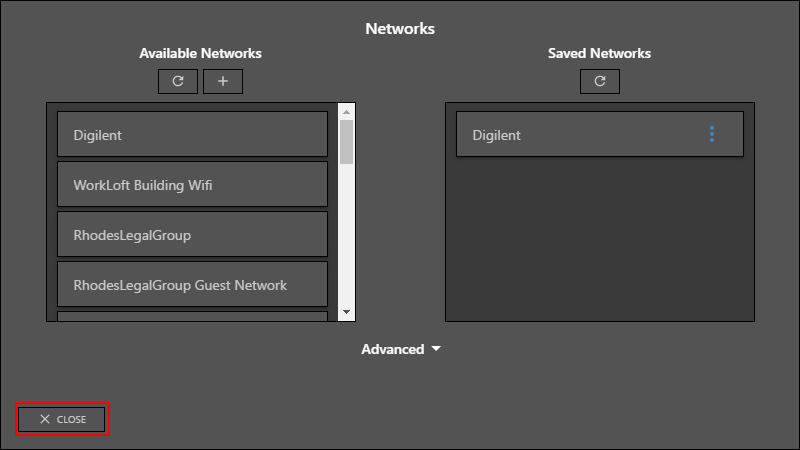Click the X icon inside Close button

click(45, 419)
